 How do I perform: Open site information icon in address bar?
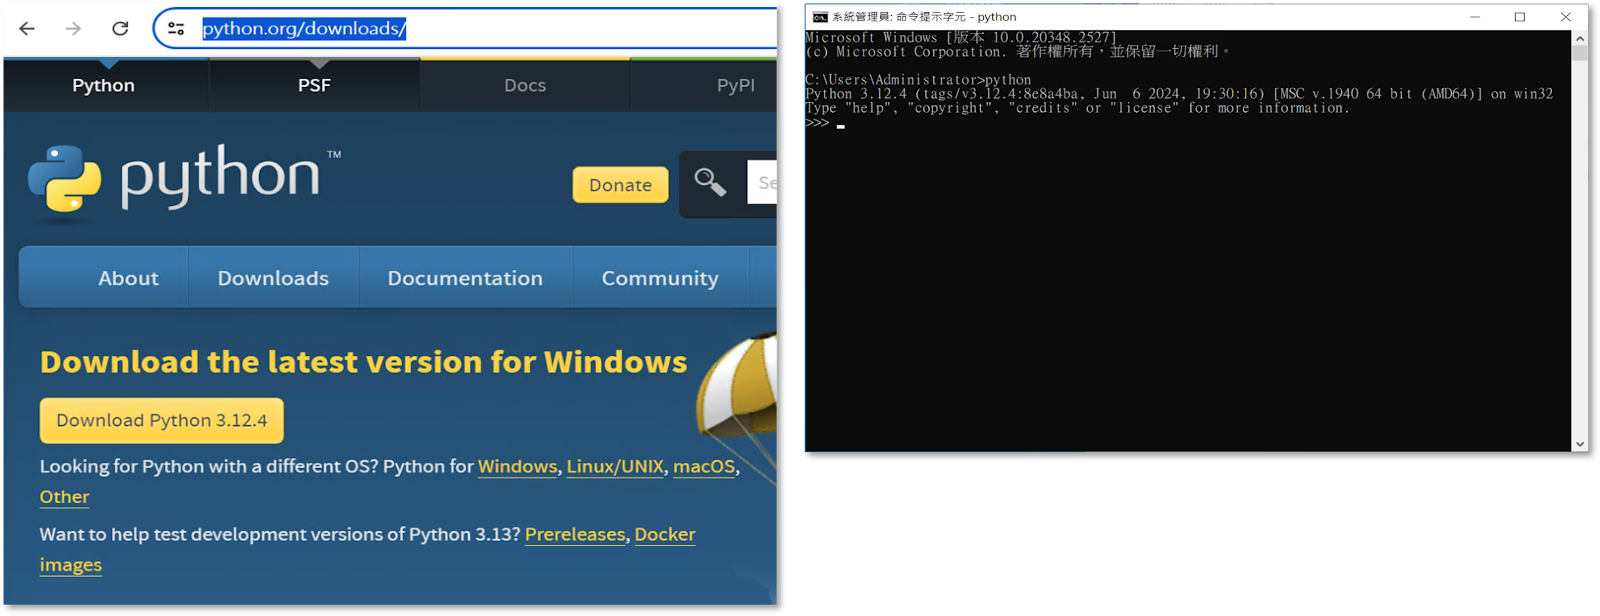[176, 28]
